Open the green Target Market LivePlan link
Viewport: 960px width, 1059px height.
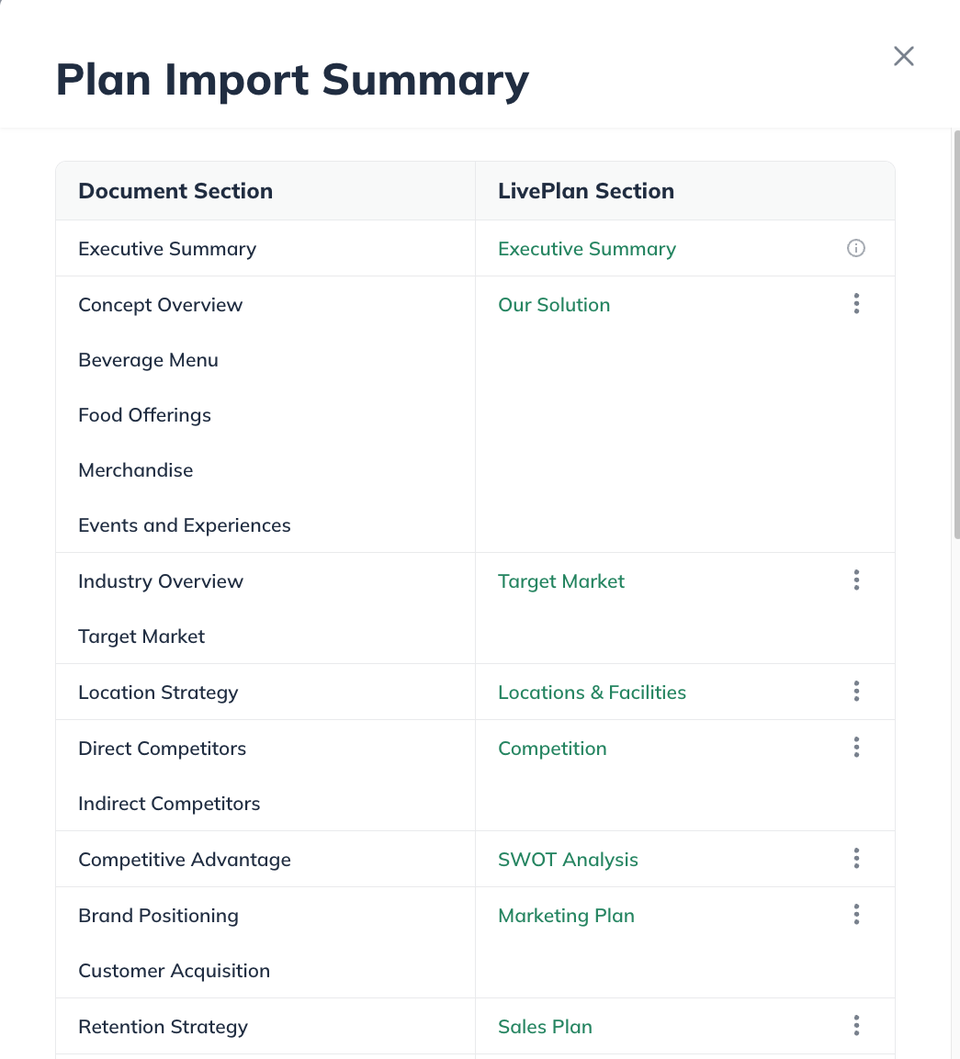coord(561,582)
